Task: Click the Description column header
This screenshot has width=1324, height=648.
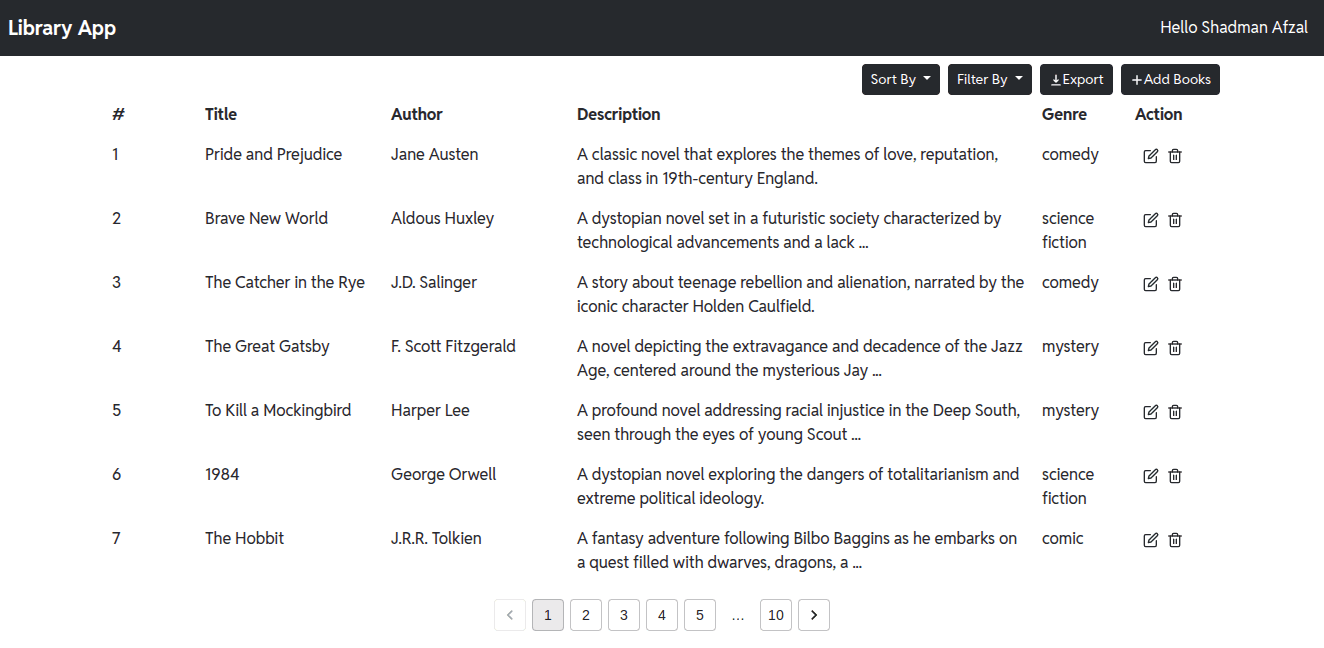Action: pos(619,114)
